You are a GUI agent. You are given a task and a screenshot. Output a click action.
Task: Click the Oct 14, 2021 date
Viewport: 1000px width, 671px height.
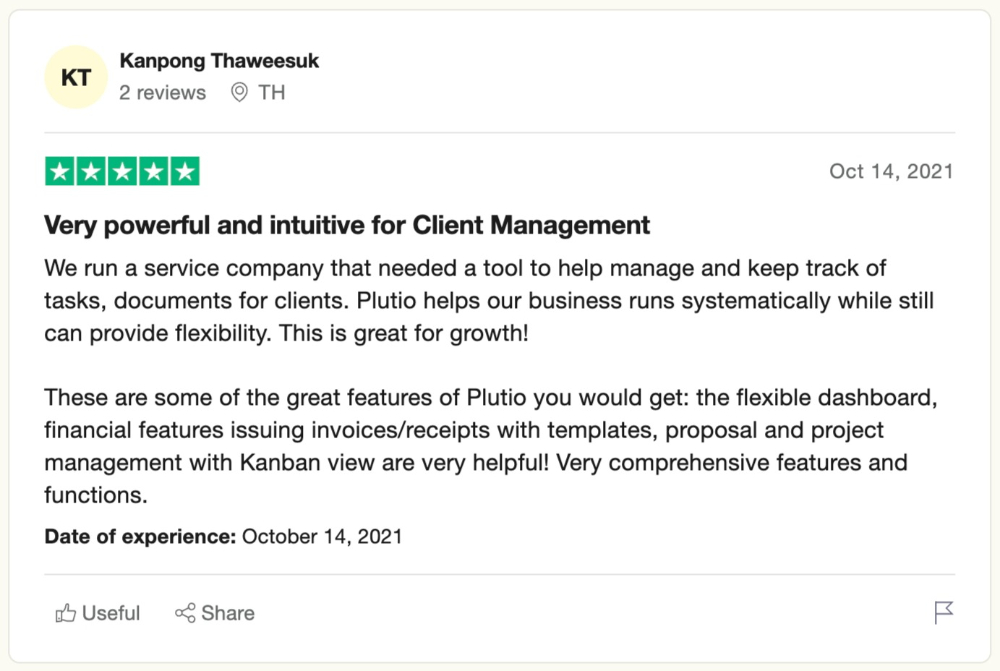click(891, 171)
